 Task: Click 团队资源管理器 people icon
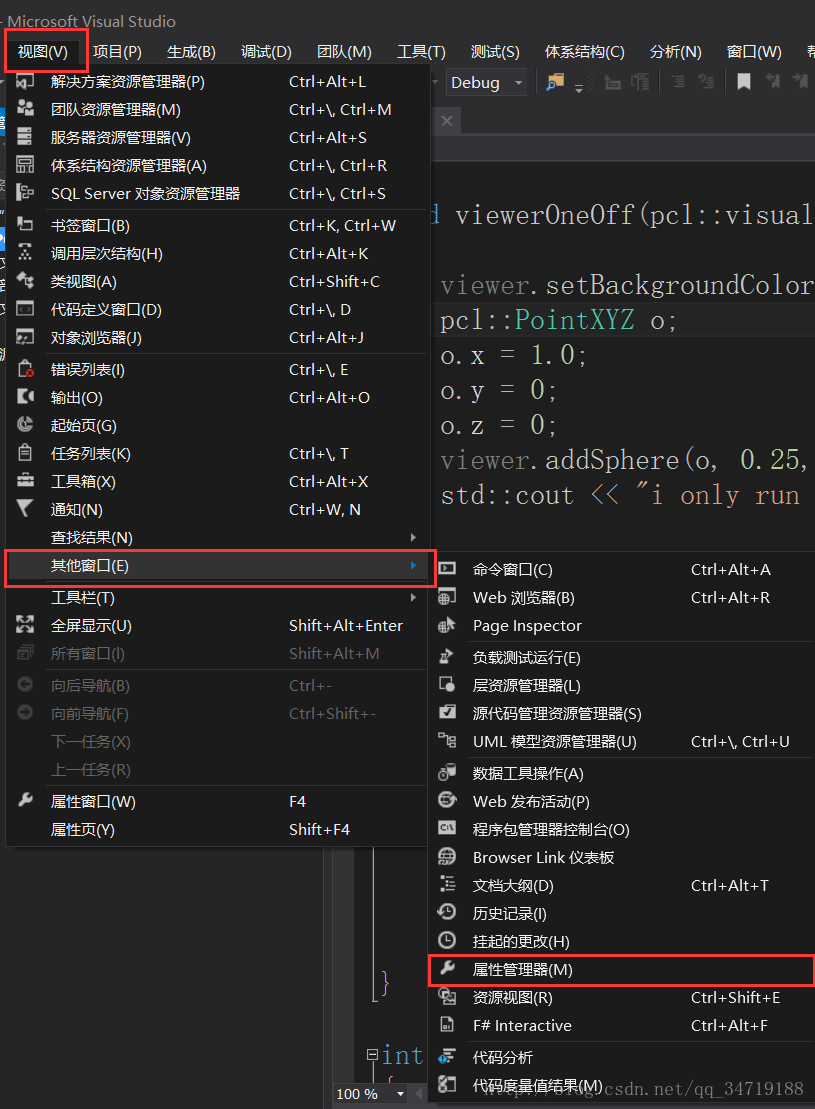(x=25, y=108)
